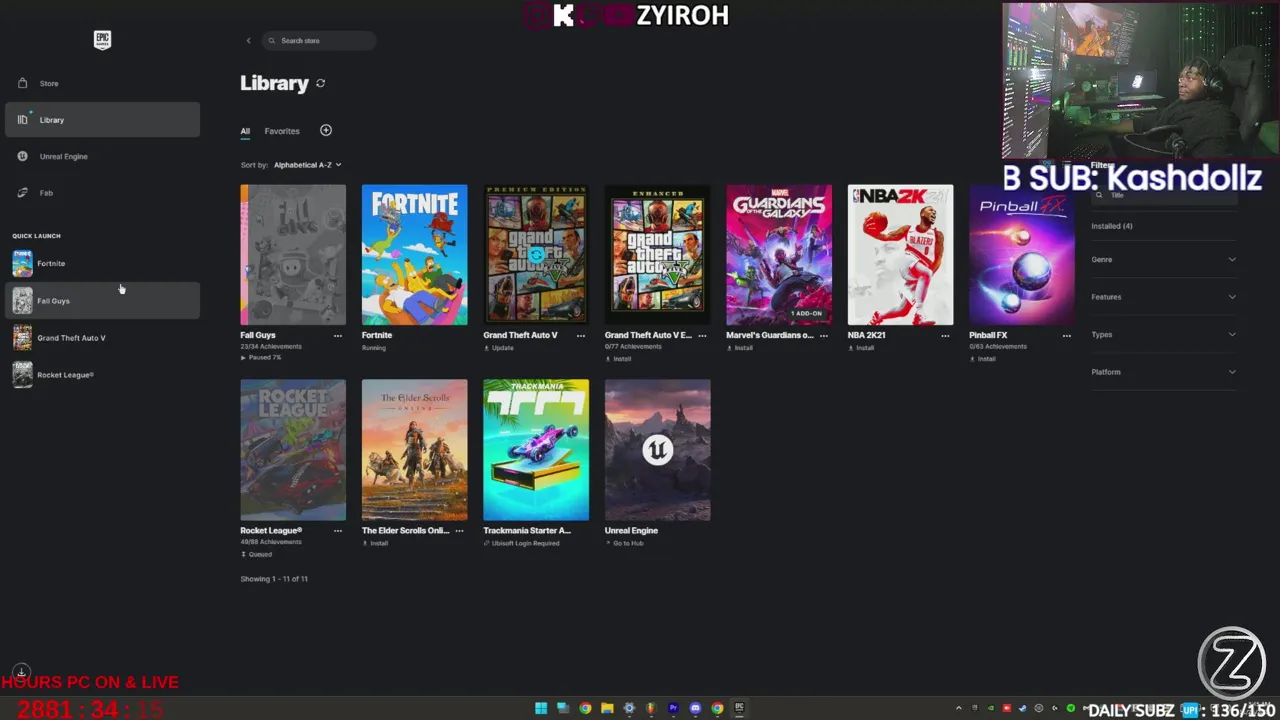Switch to the Favorites tab

(x=282, y=131)
